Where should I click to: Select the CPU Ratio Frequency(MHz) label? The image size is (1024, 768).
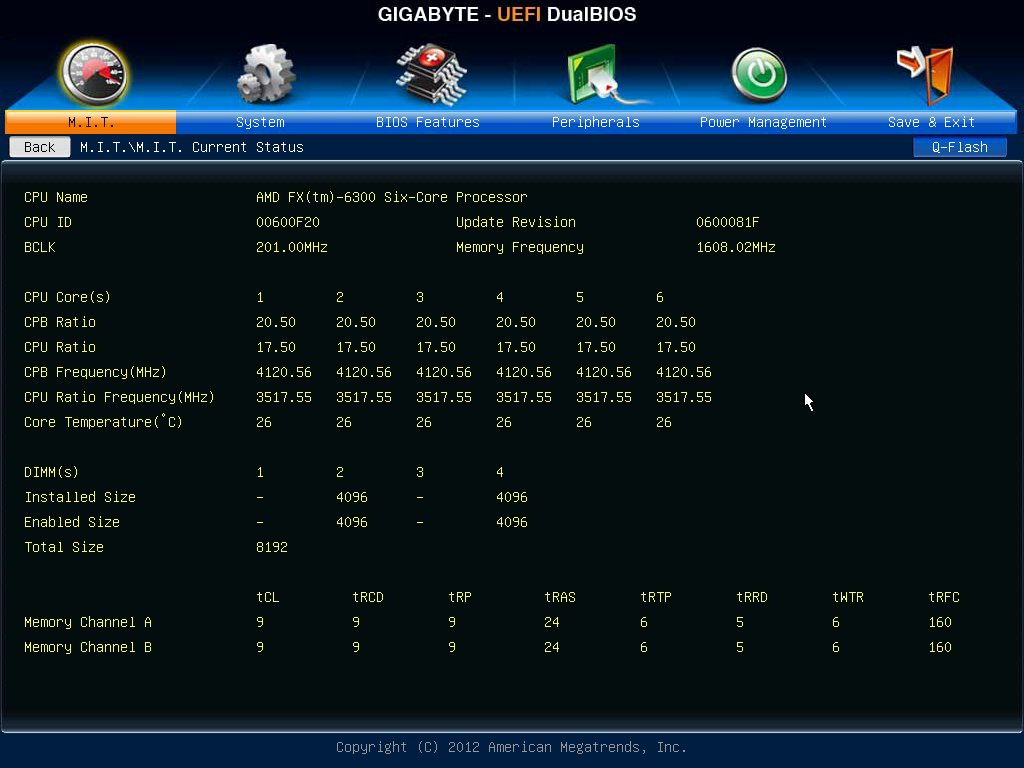(x=120, y=397)
